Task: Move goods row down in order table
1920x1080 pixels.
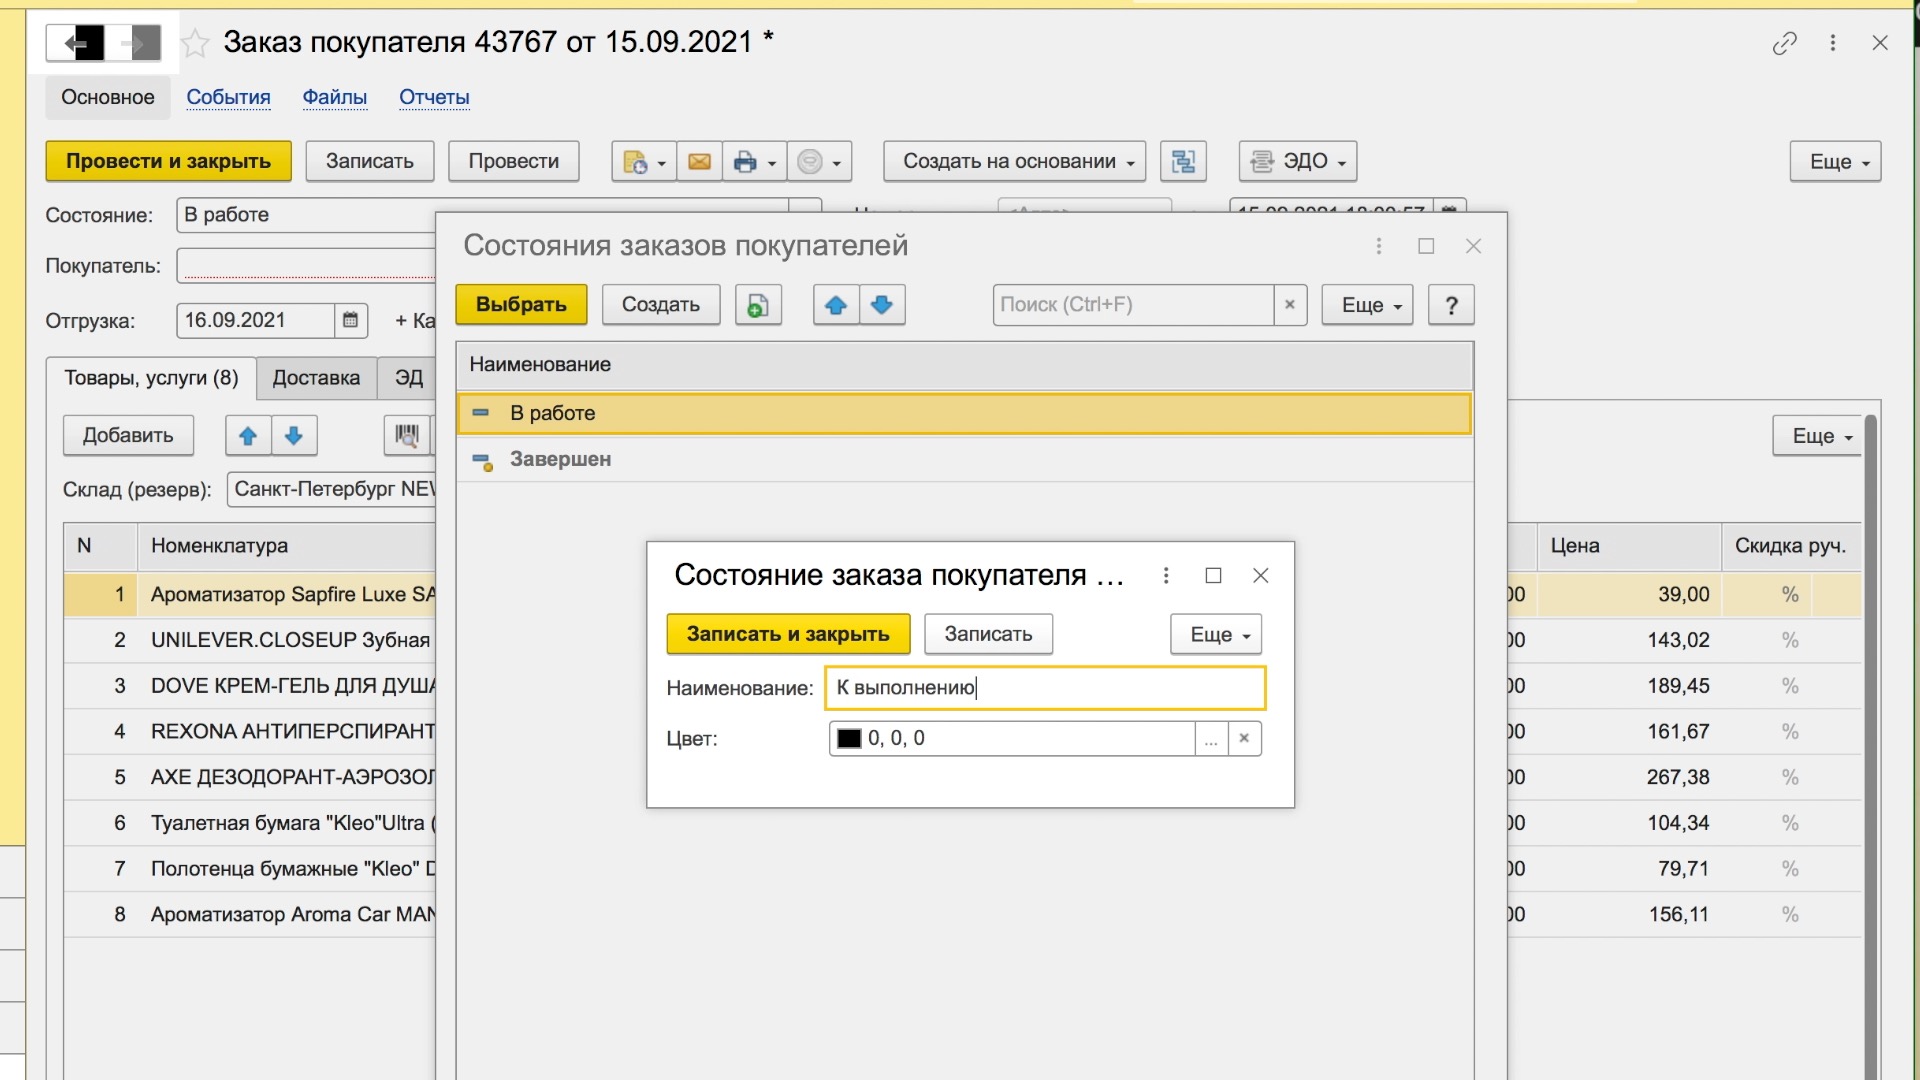Action: [294, 435]
